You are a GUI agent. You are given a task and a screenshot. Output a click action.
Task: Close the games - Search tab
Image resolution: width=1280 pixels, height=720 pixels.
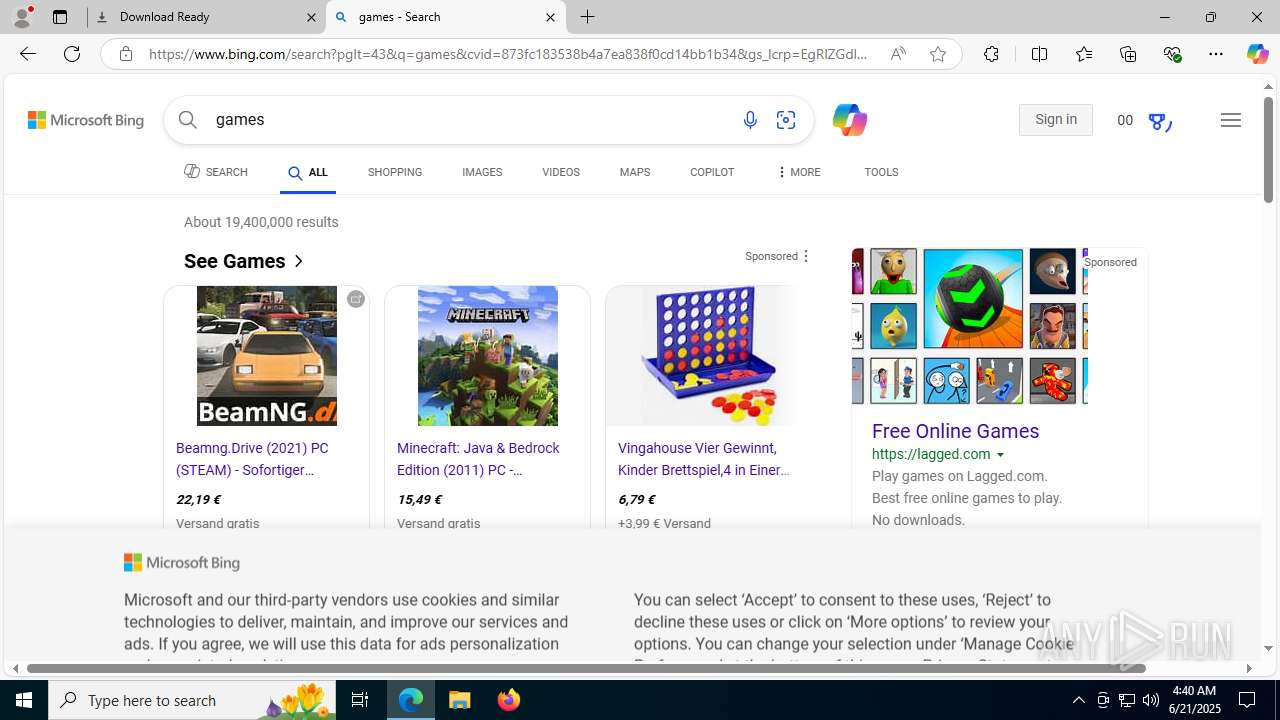pos(550,17)
